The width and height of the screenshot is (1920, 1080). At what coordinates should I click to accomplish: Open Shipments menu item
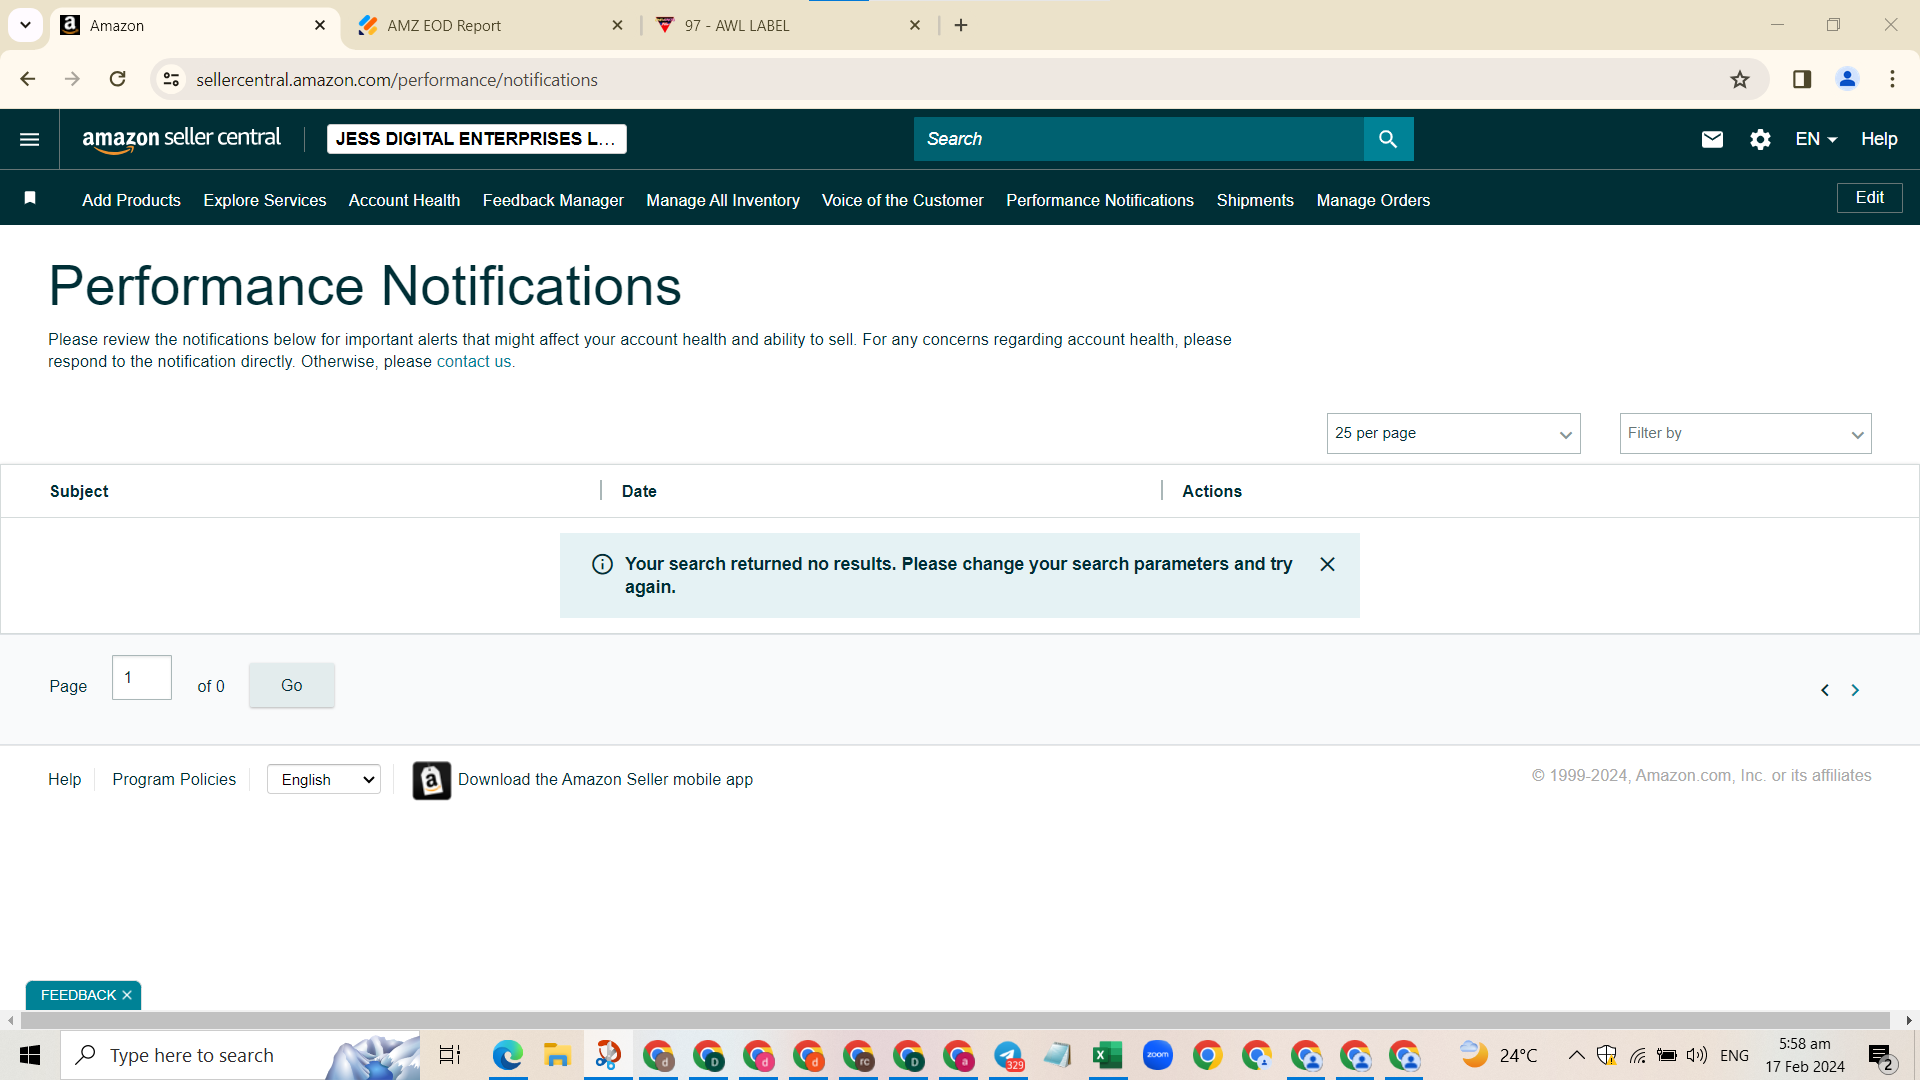(x=1255, y=200)
